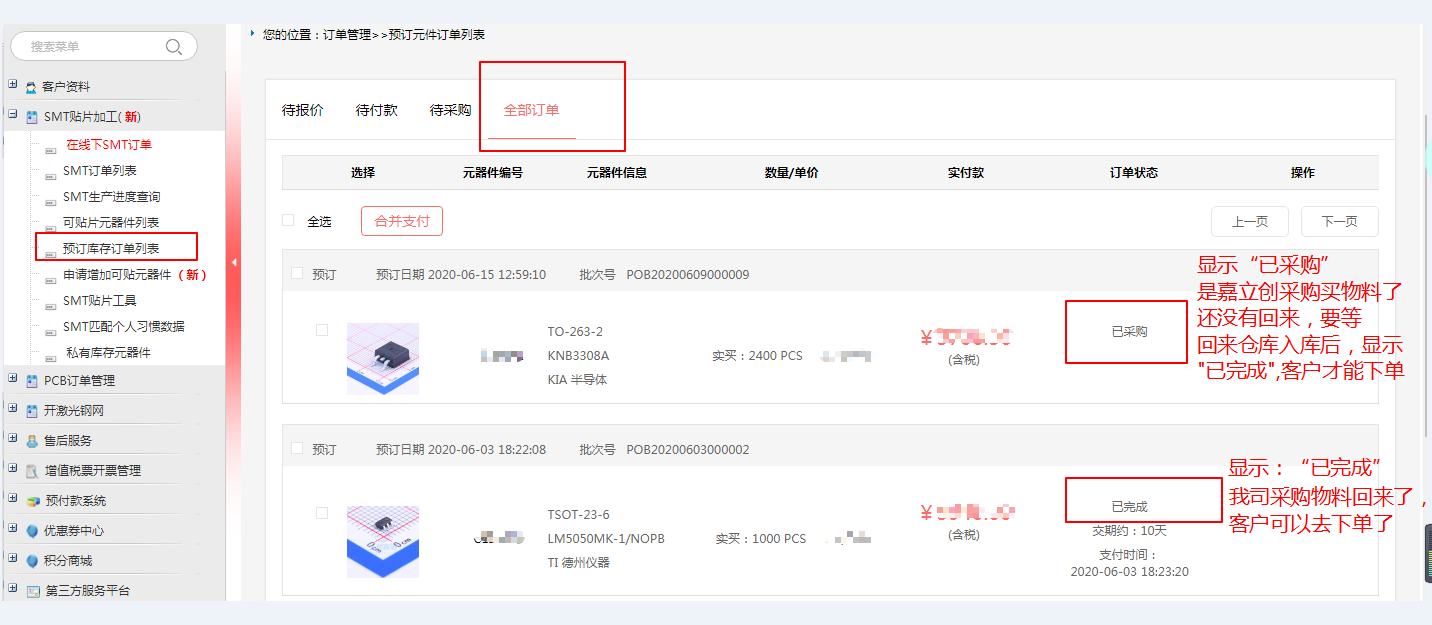This screenshot has height=625, width=1432.
Task: Expand the 增值税票开票管理 tree node
Action: (x=13, y=470)
